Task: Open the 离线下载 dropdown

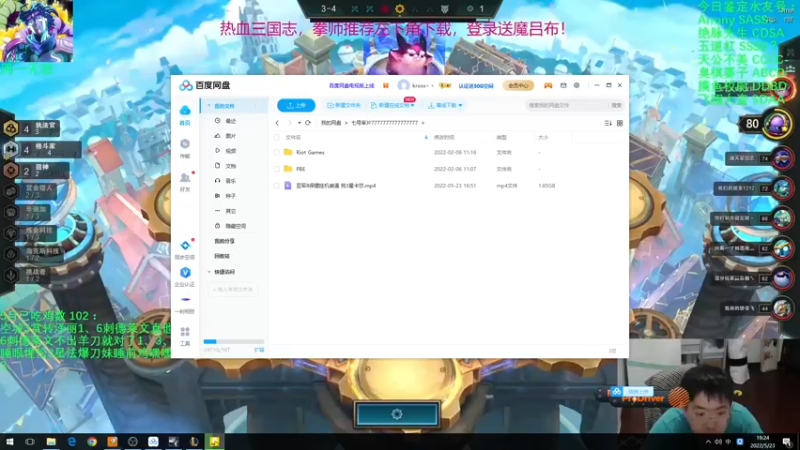Action: pos(460,106)
